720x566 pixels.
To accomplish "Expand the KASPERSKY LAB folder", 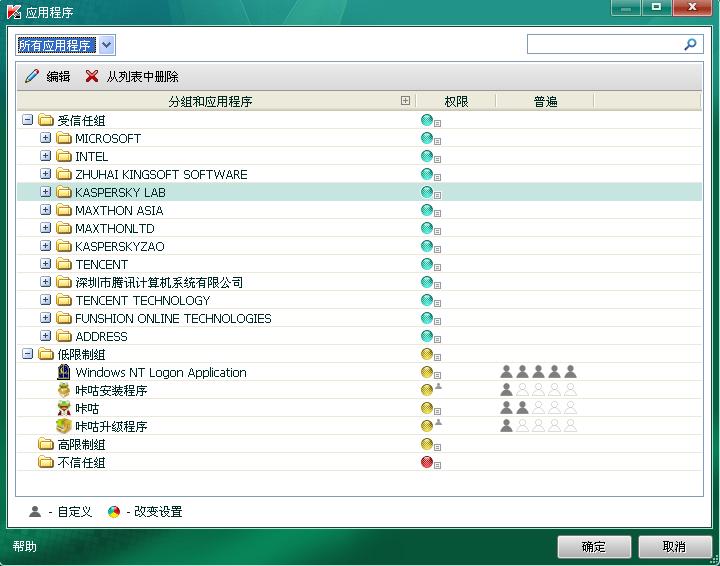I will coord(45,191).
